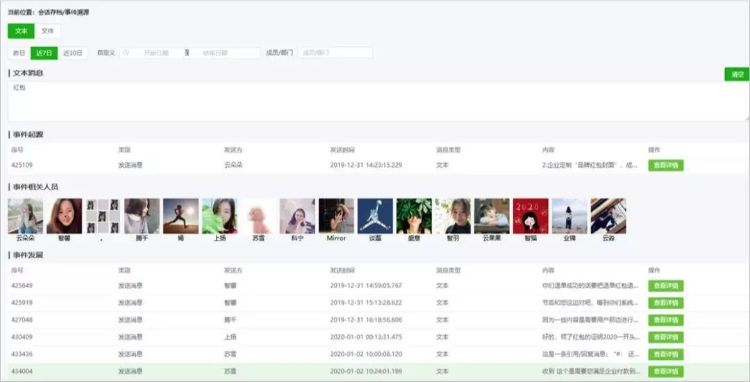Image resolution: width=750 pixels, height=382 pixels.
Task: Click the pink poodle avatar
Action: coord(258,216)
